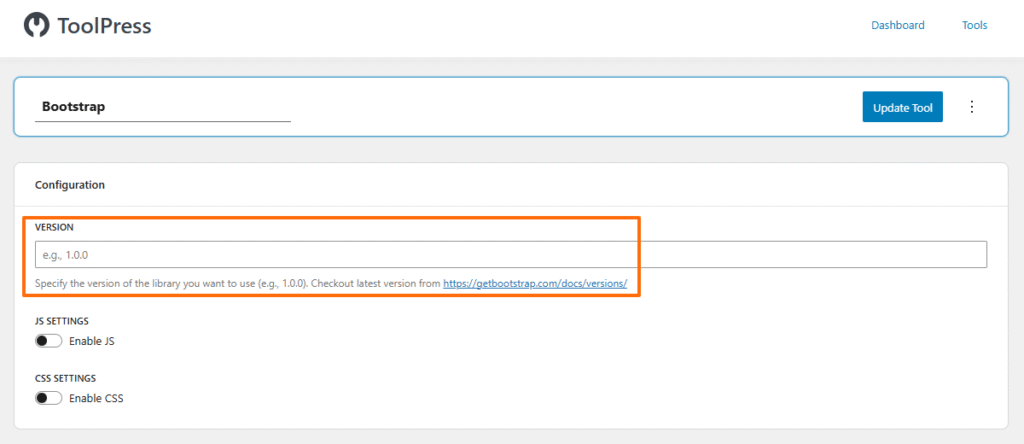The height and width of the screenshot is (444, 1024).
Task: Open the getbootstrap.com versions link
Action: 535,284
